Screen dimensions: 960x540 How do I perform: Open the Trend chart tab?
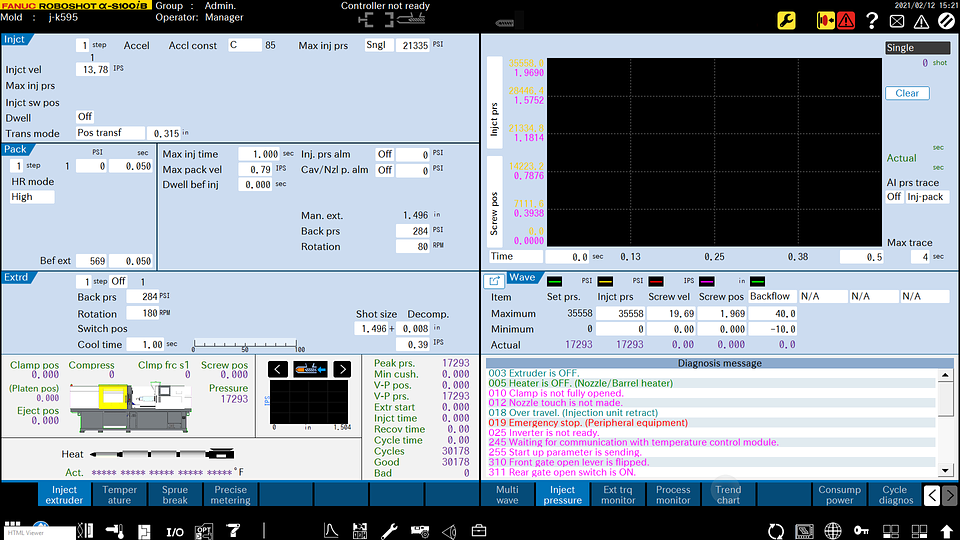[728, 495]
